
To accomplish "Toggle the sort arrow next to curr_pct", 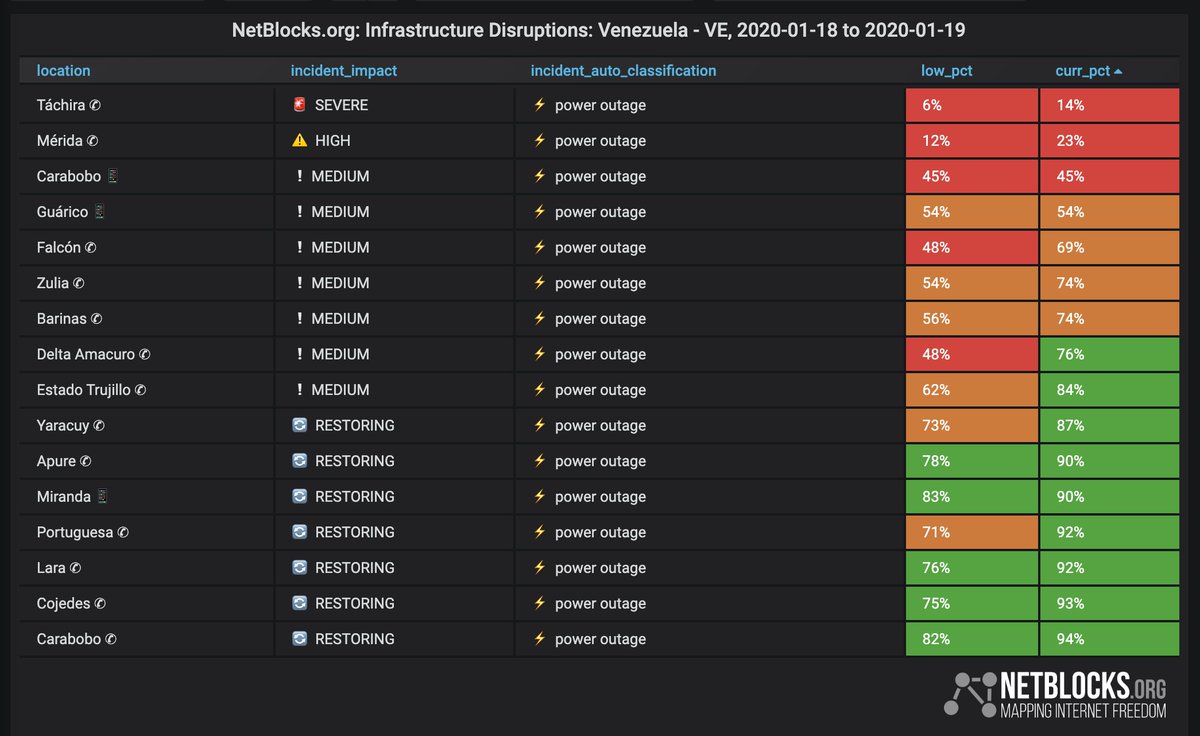I will point(1118,72).
